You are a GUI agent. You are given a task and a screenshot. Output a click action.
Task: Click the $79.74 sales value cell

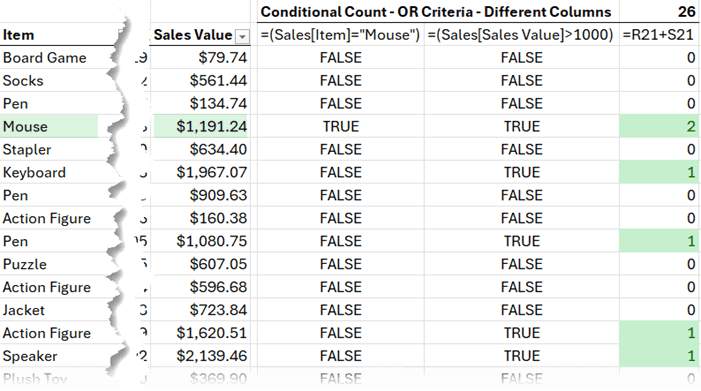click(201, 58)
